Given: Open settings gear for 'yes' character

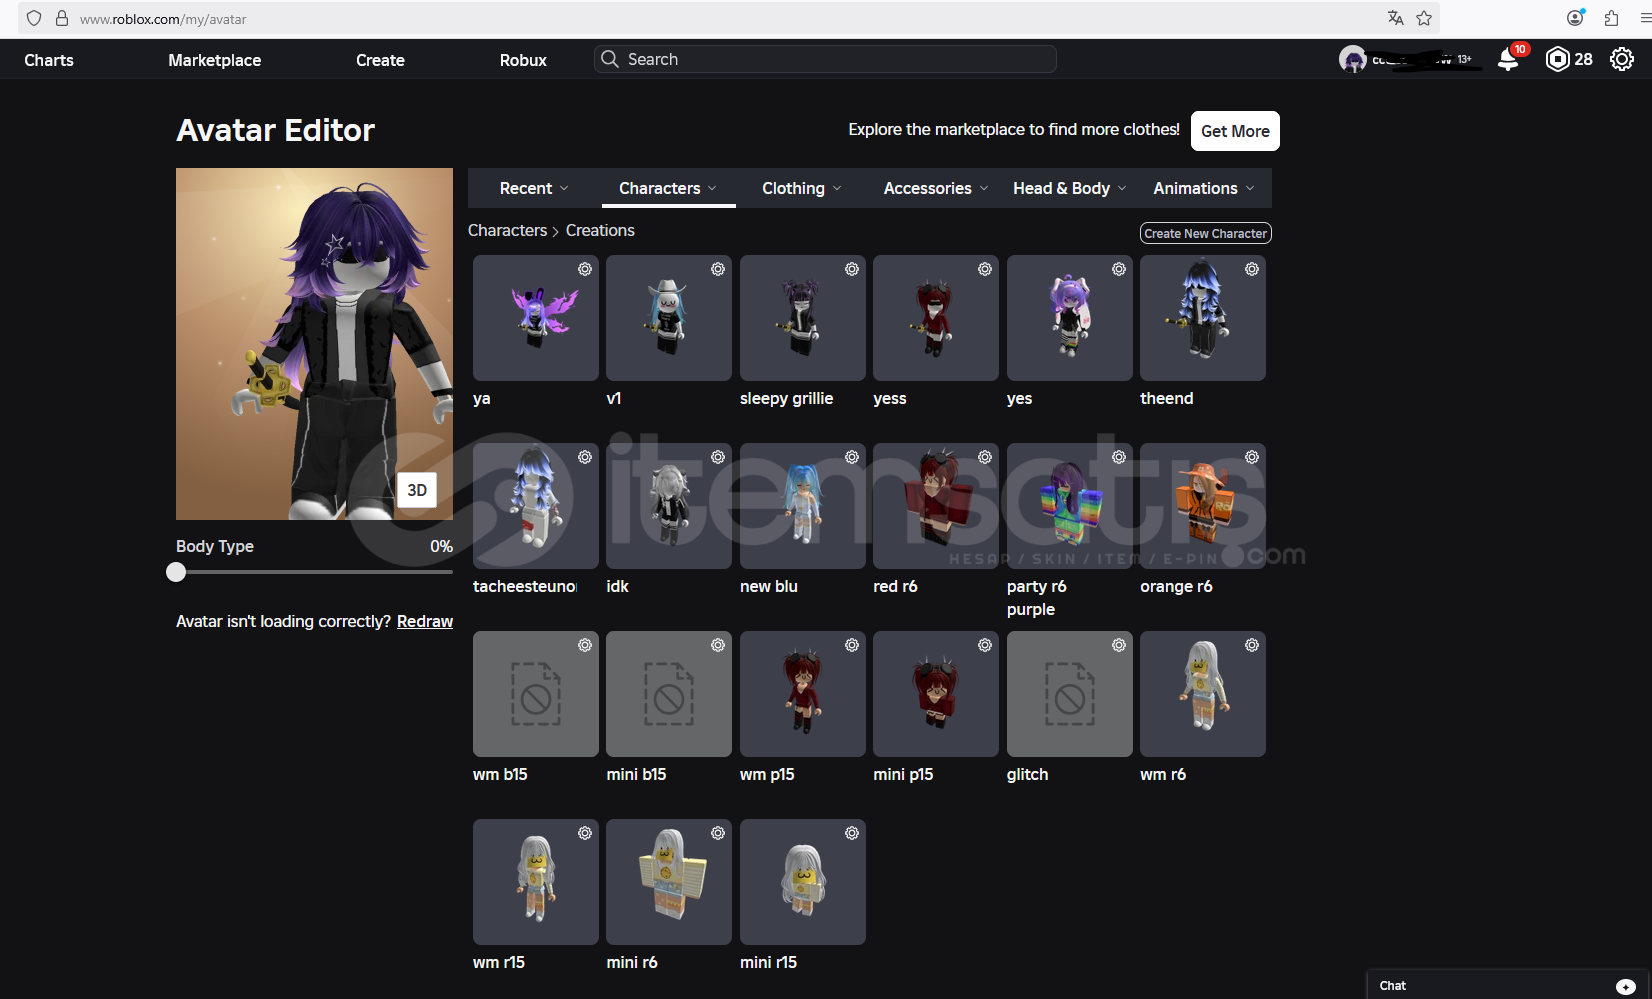Looking at the screenshot, I should (x=1119, y=269).
